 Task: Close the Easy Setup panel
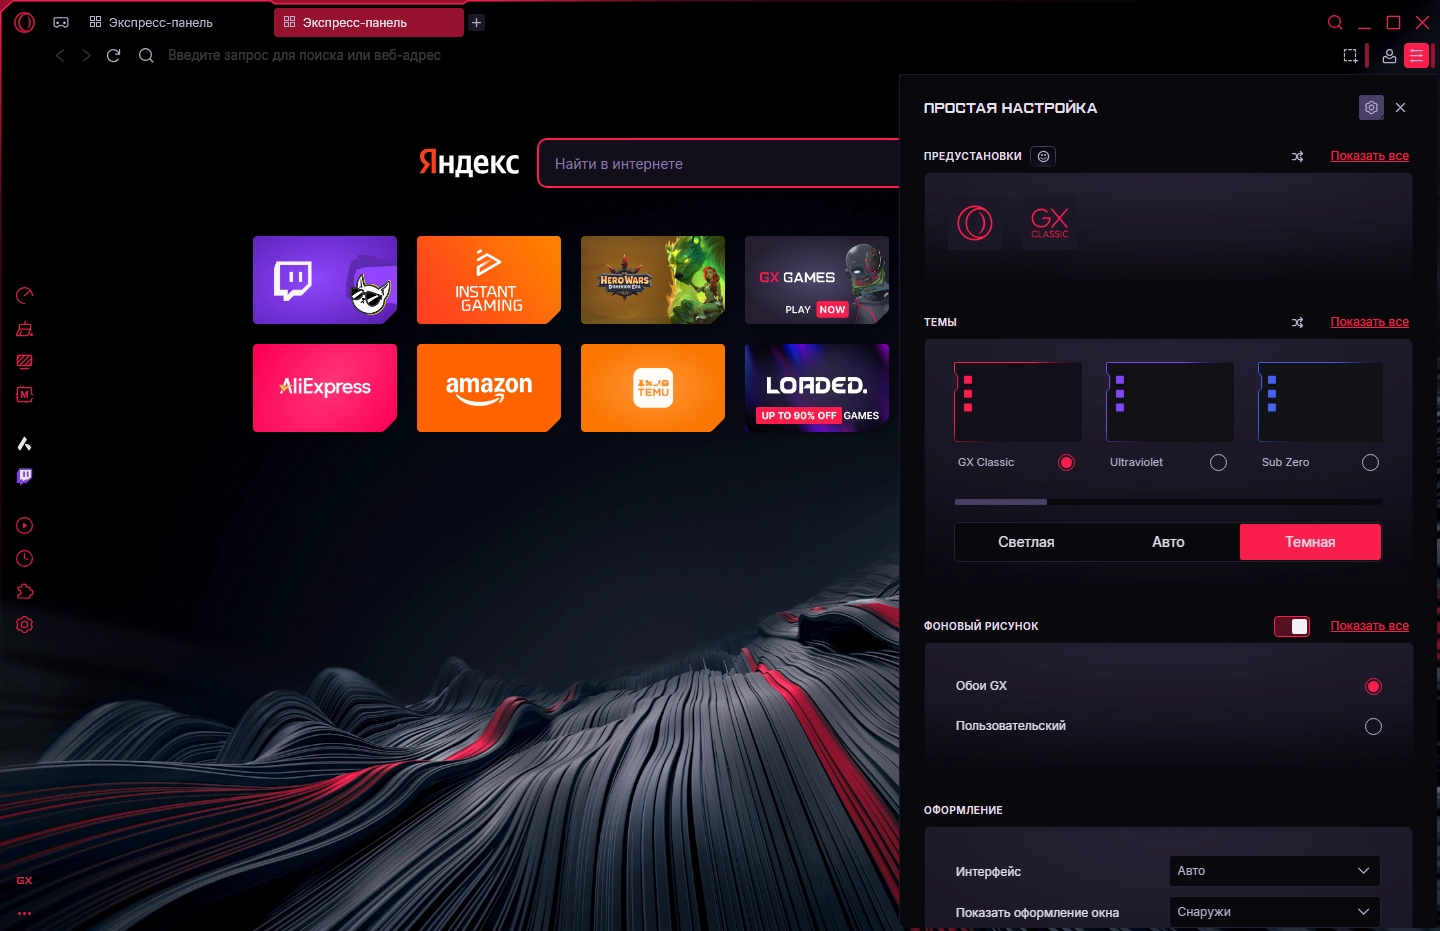click(1400, 107)
